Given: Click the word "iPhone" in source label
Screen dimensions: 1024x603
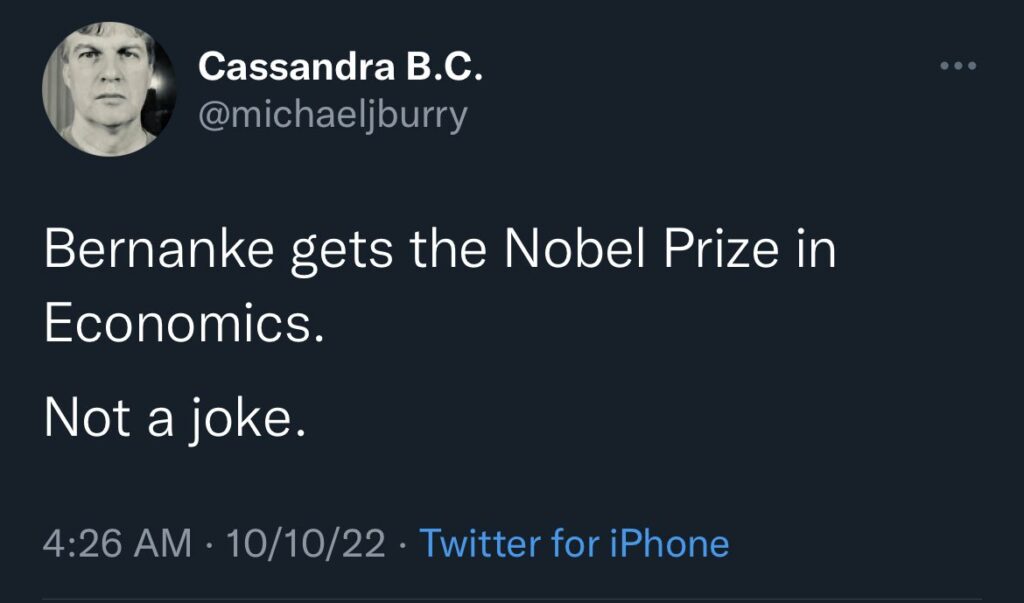Looking at the screenshot, I should [669, 544].
